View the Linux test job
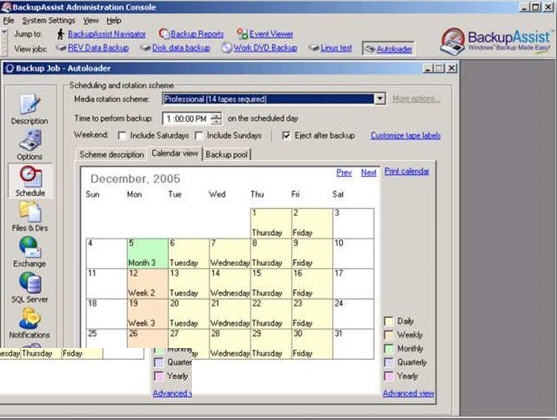557x420 pixels. tap(336, 48)
